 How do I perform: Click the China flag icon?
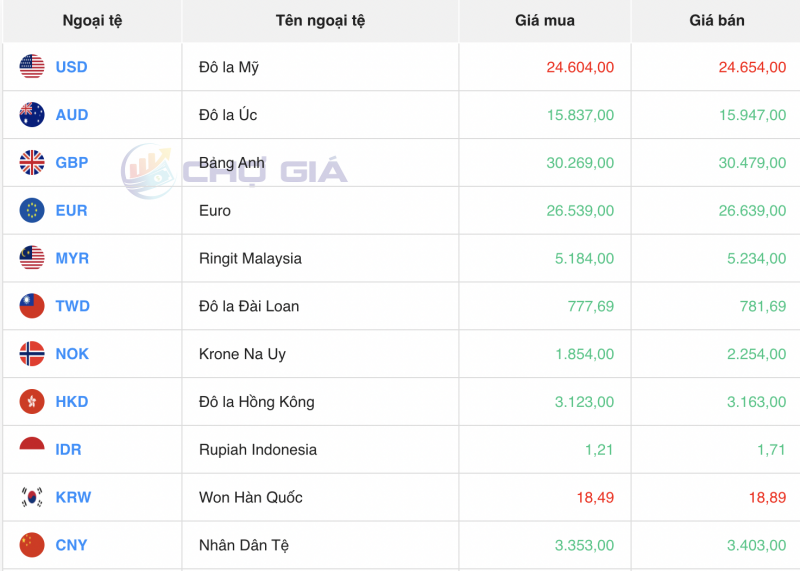pos(32,545)
